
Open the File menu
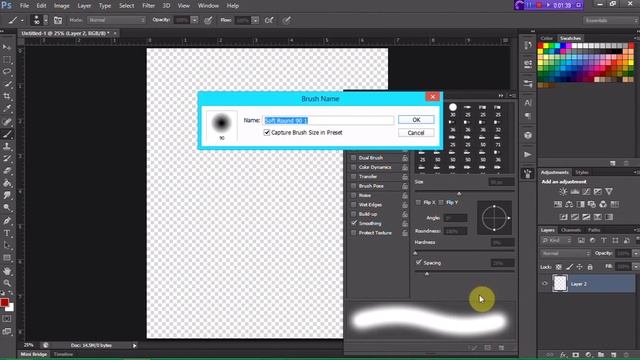click(24, 6)
